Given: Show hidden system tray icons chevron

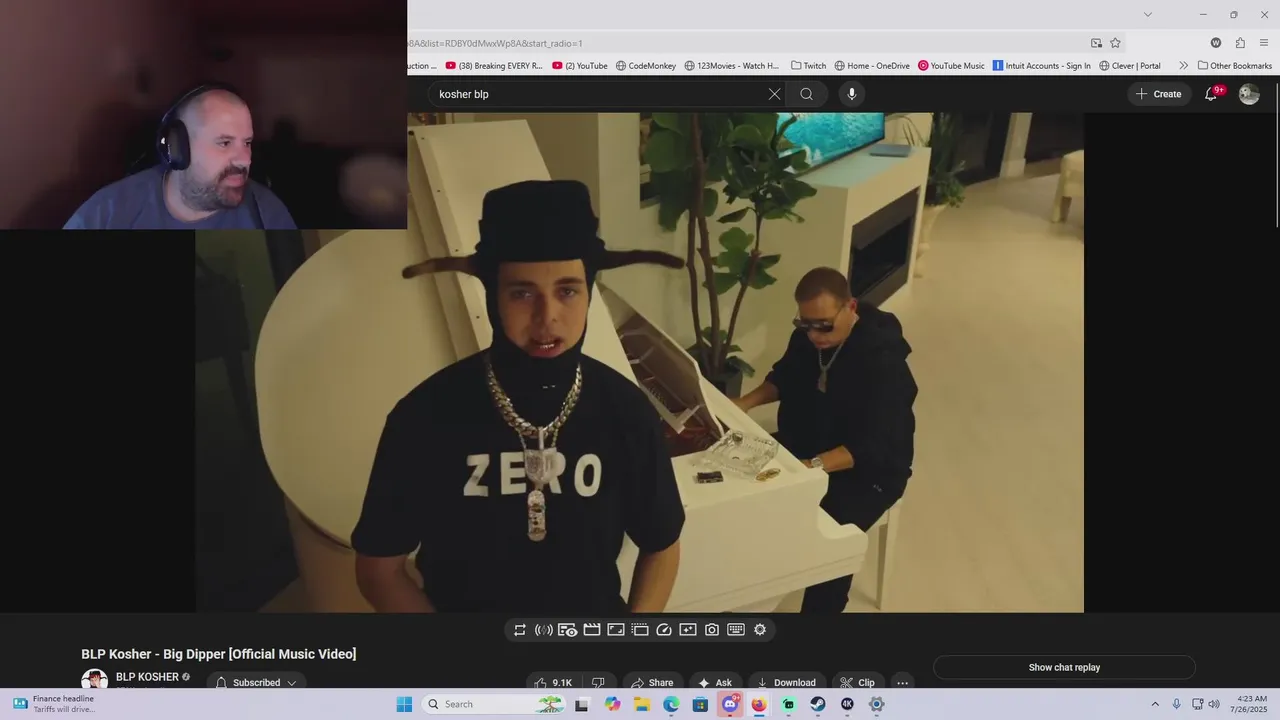Looking at the screenshot, I should 1155,704.
